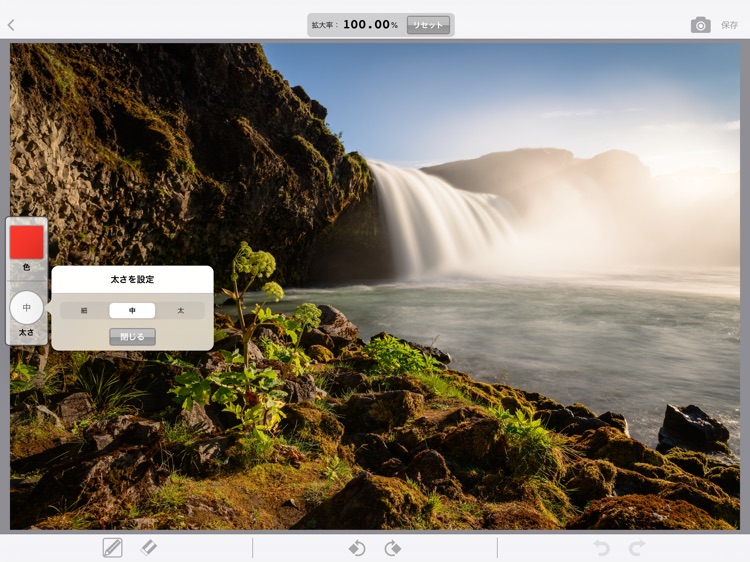Viewport: 750px width, 562px height.
Task: Select the pencil drawing tool
Action: tap(112, 548)
